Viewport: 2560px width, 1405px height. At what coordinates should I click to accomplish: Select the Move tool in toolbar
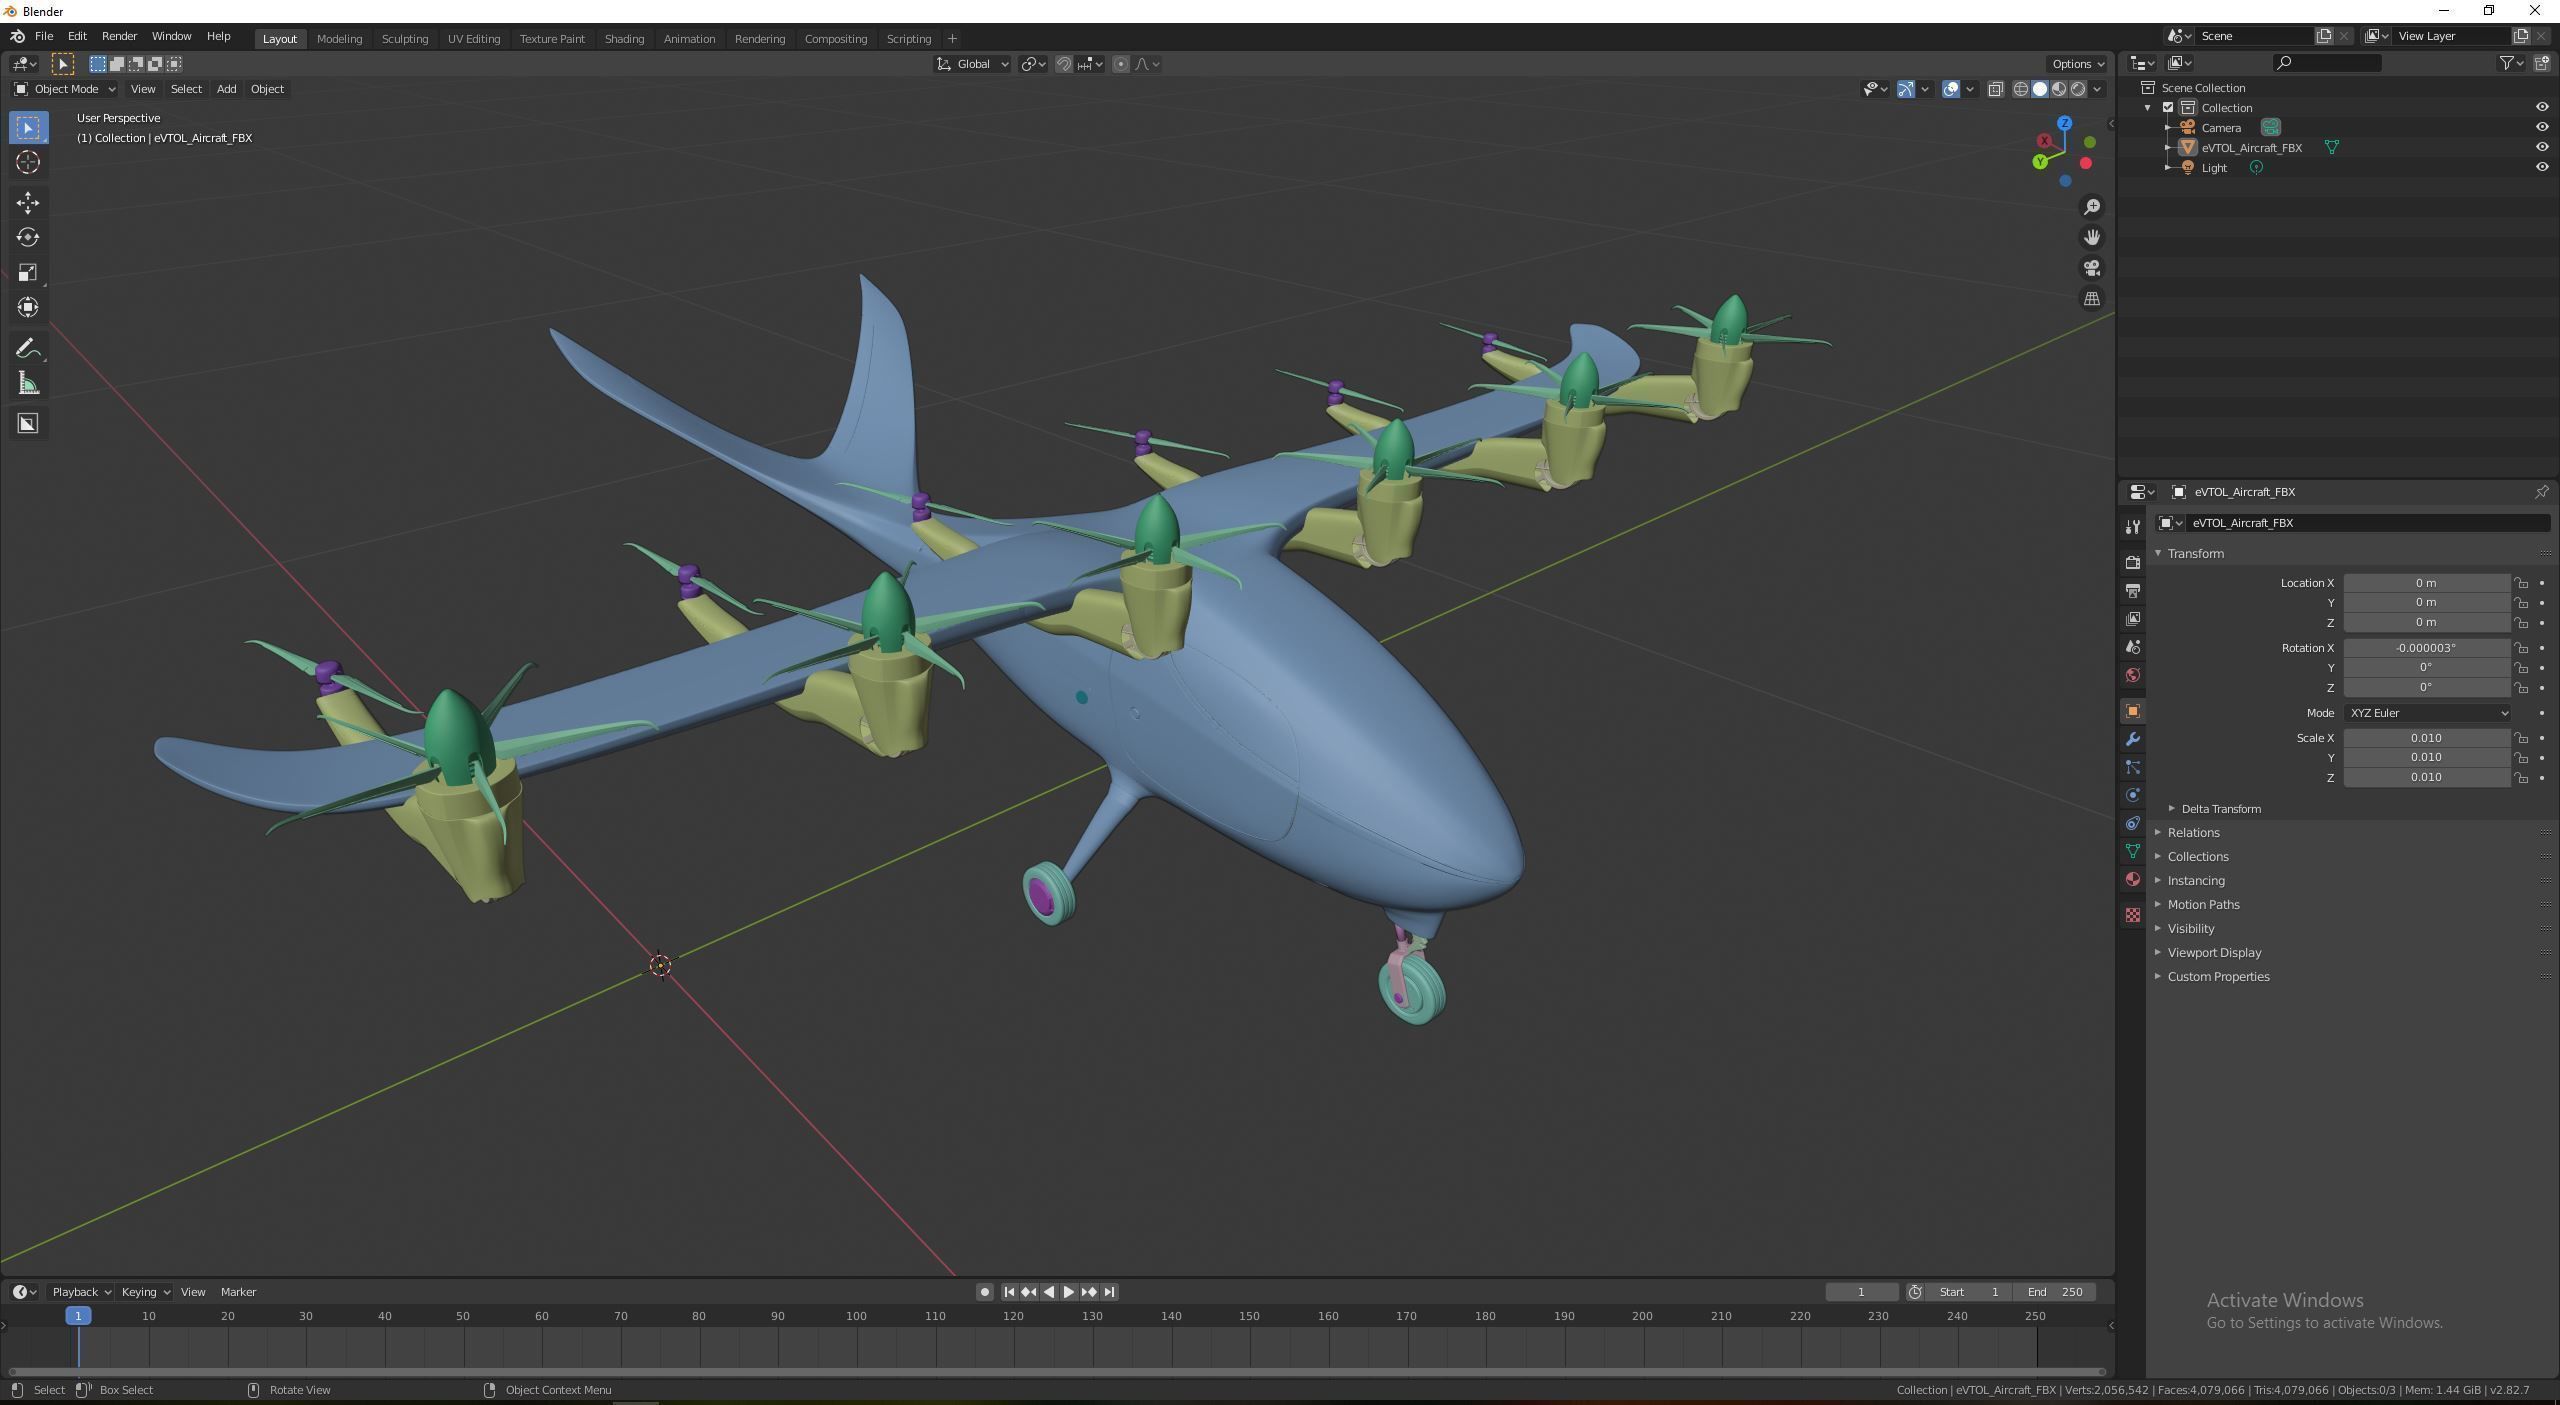pyautogui.click(x=28, y=203)
